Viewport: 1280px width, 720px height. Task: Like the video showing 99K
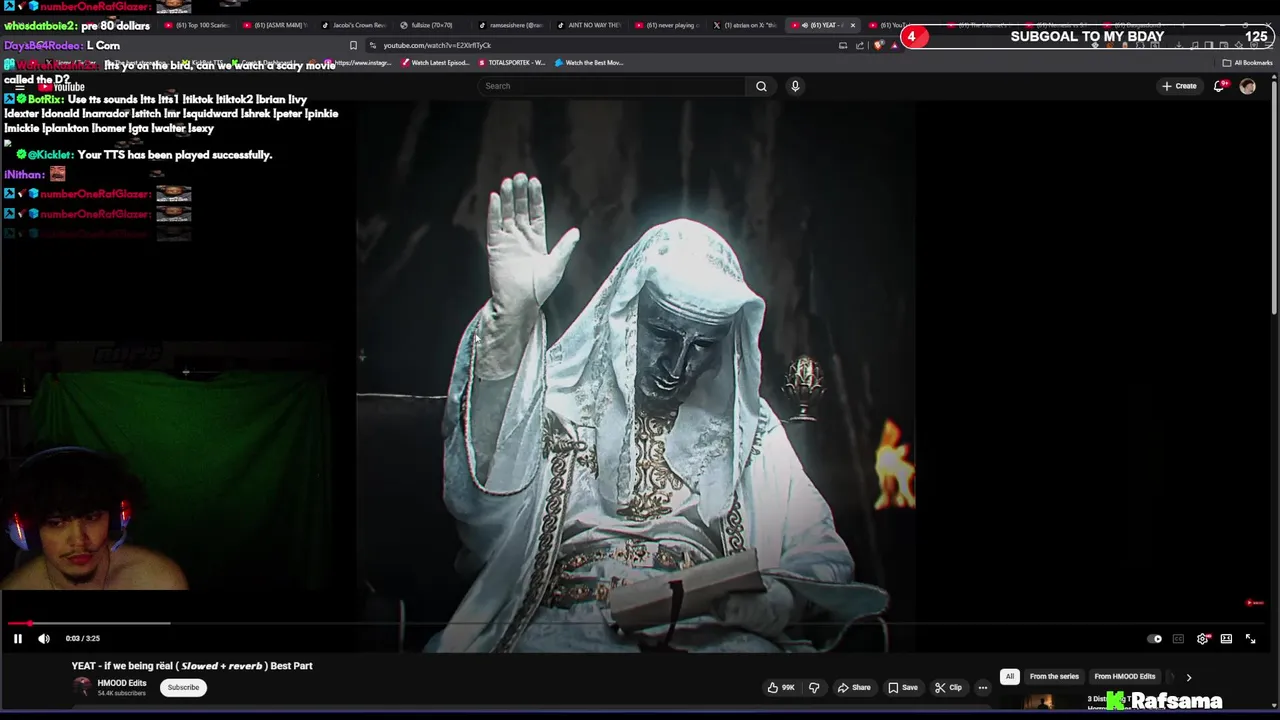781,688
